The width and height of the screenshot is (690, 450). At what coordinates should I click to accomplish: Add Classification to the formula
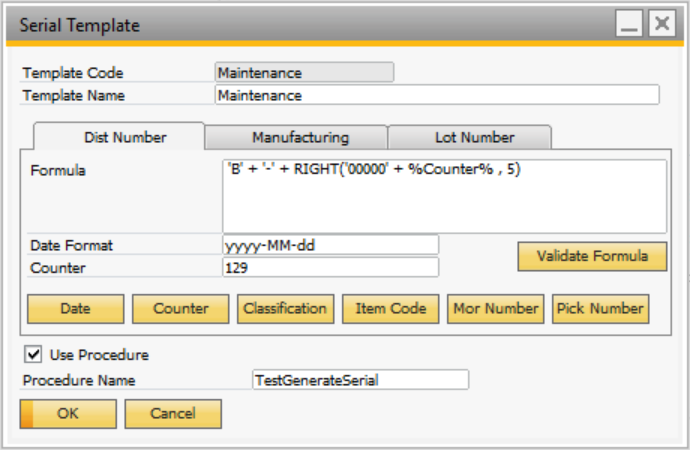click(x=285, y=309)
